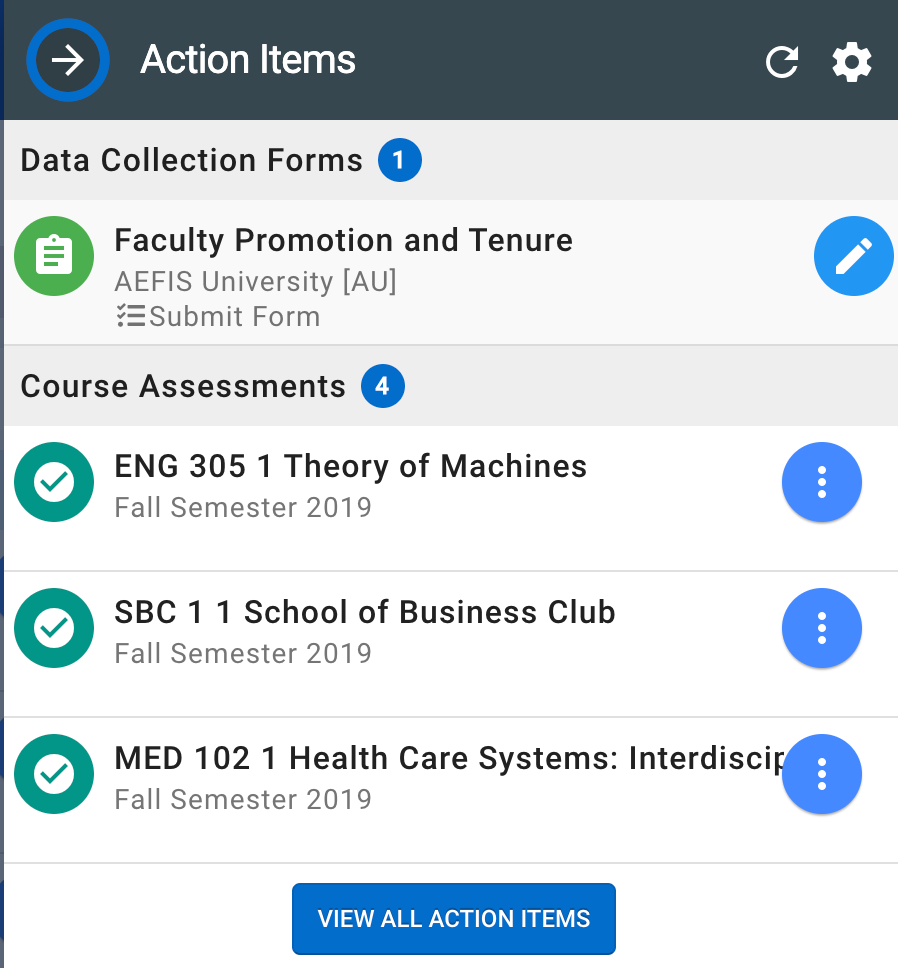
Task: Open Faculty Promotion and Tenure item
Action: point(343,241)
